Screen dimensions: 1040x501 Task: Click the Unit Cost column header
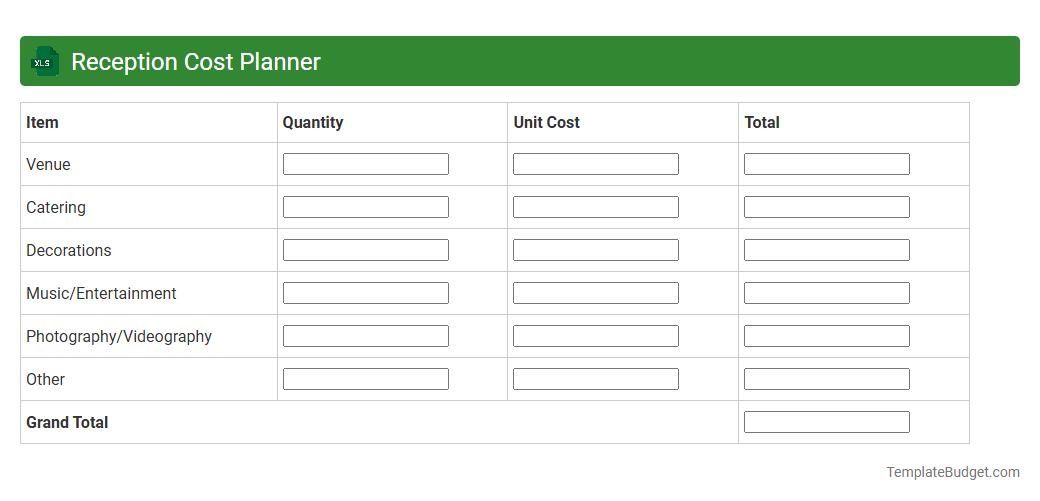(547, 123)
